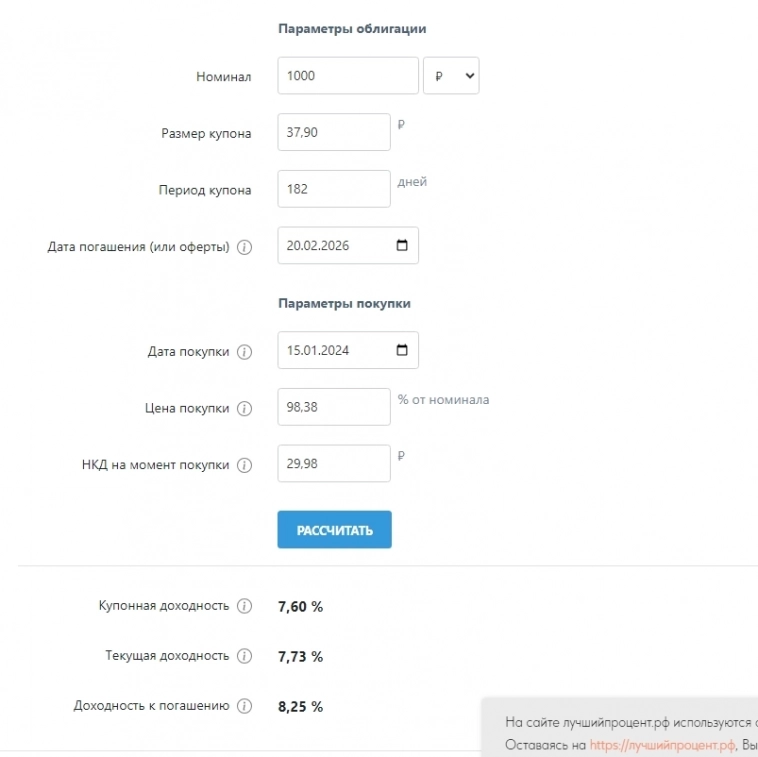Focus the НКД на момент покупки field

coord(333,464)
